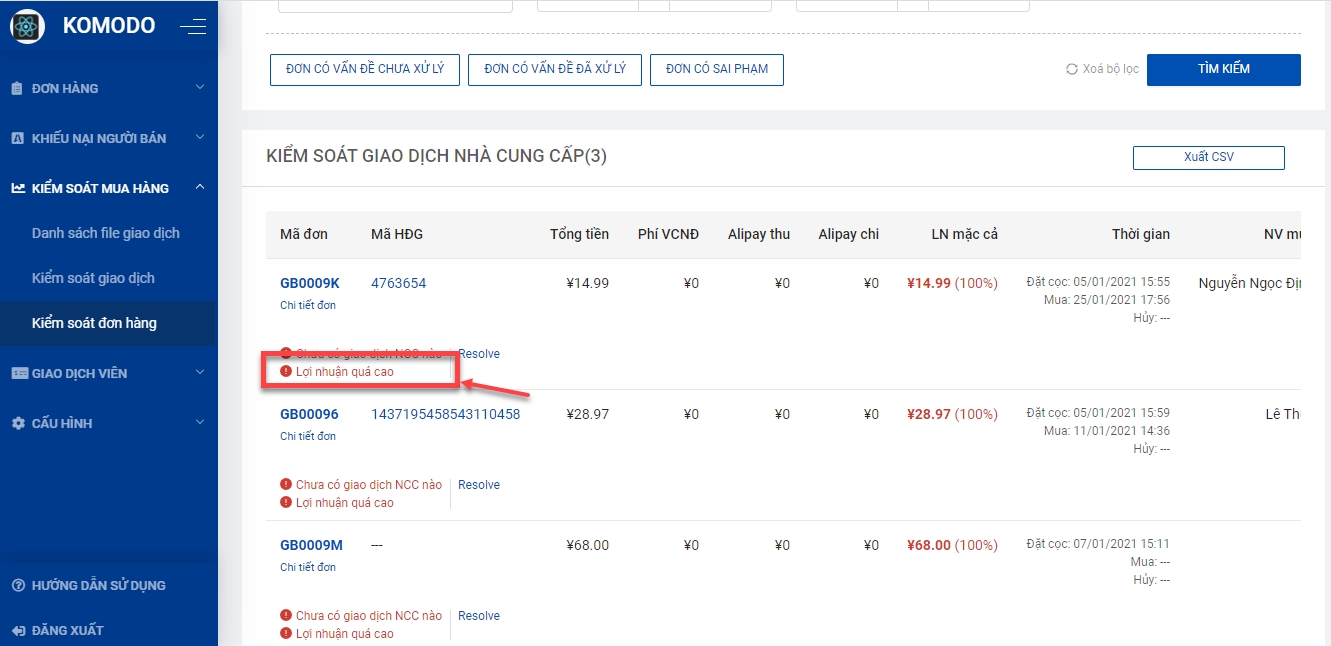The width and height of the screenshot is (1331, 646).
Task: Click the Komodo logo icon
Action: click(27, 26)
